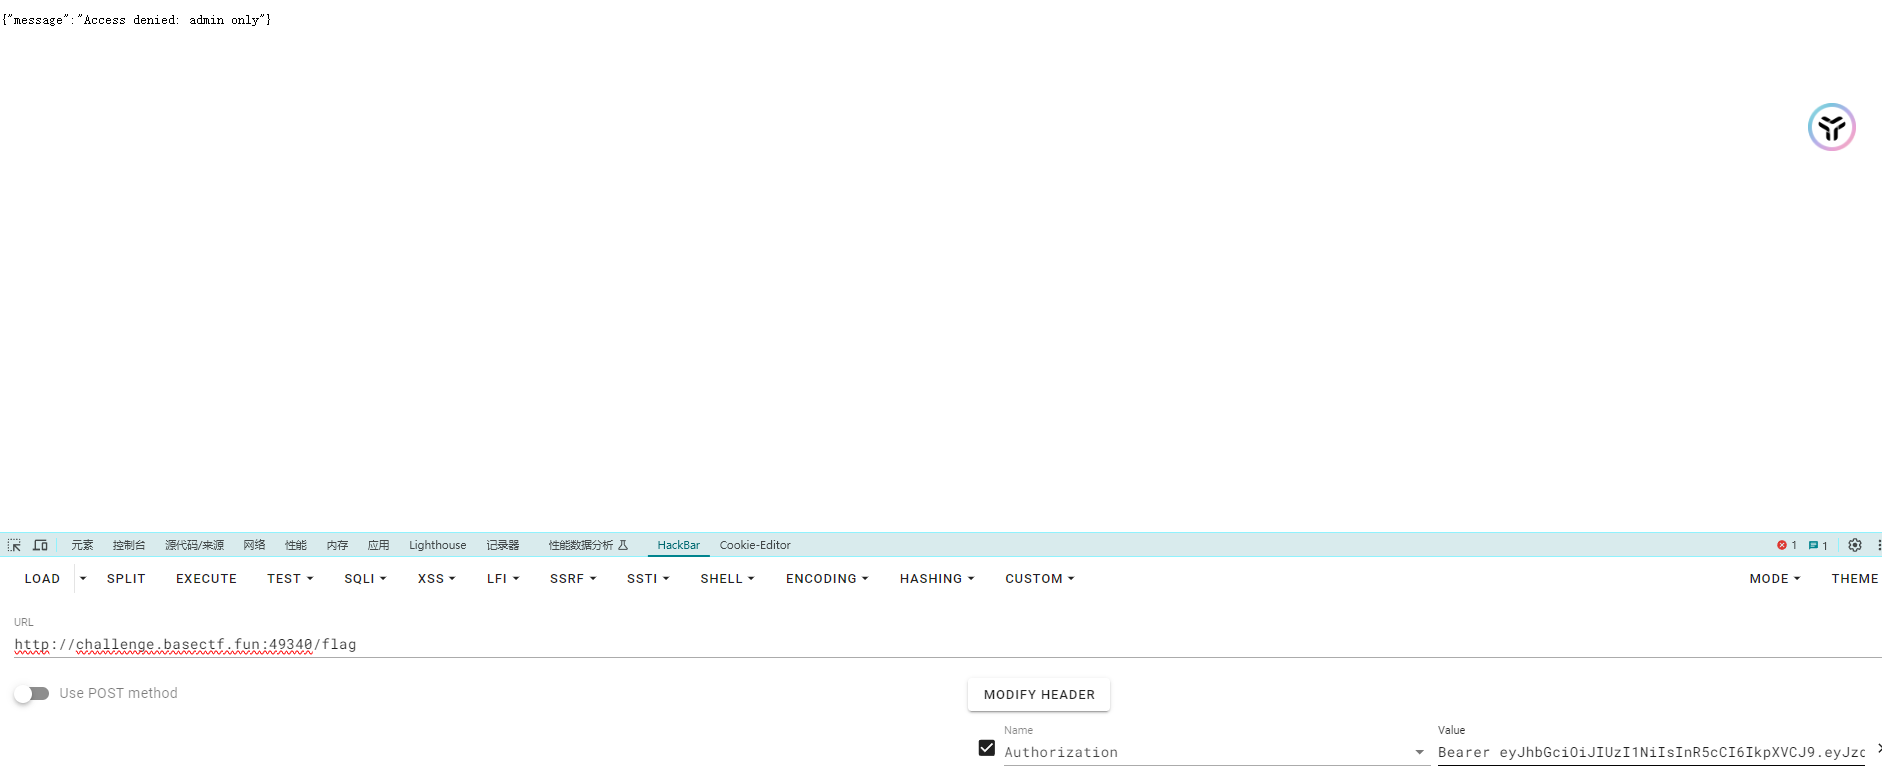This screenshot has width=1882, height=766.
Task: Click the Bearer token value field
Action: (1650, 752)
